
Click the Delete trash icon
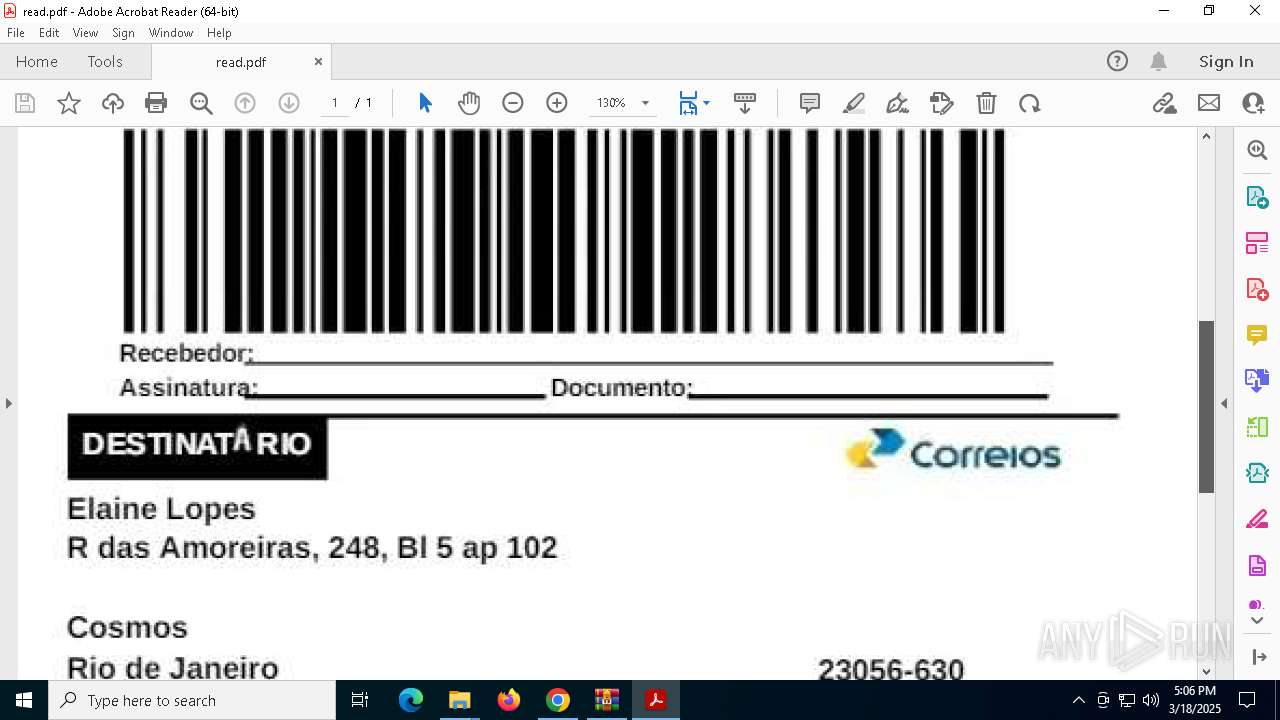pos(986,103)
